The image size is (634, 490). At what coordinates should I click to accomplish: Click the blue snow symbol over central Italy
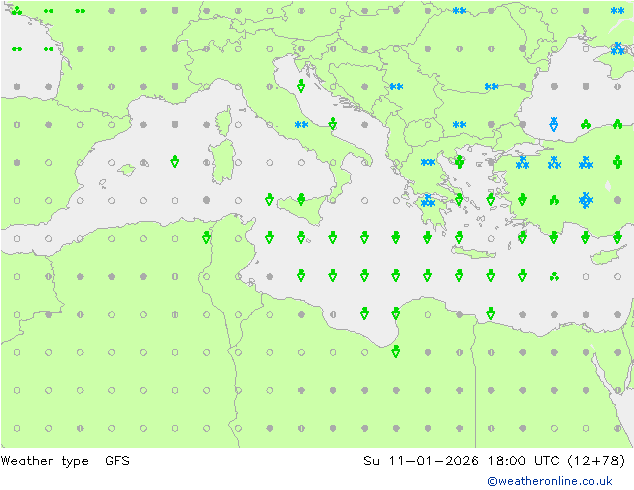[x=301, y=125]
